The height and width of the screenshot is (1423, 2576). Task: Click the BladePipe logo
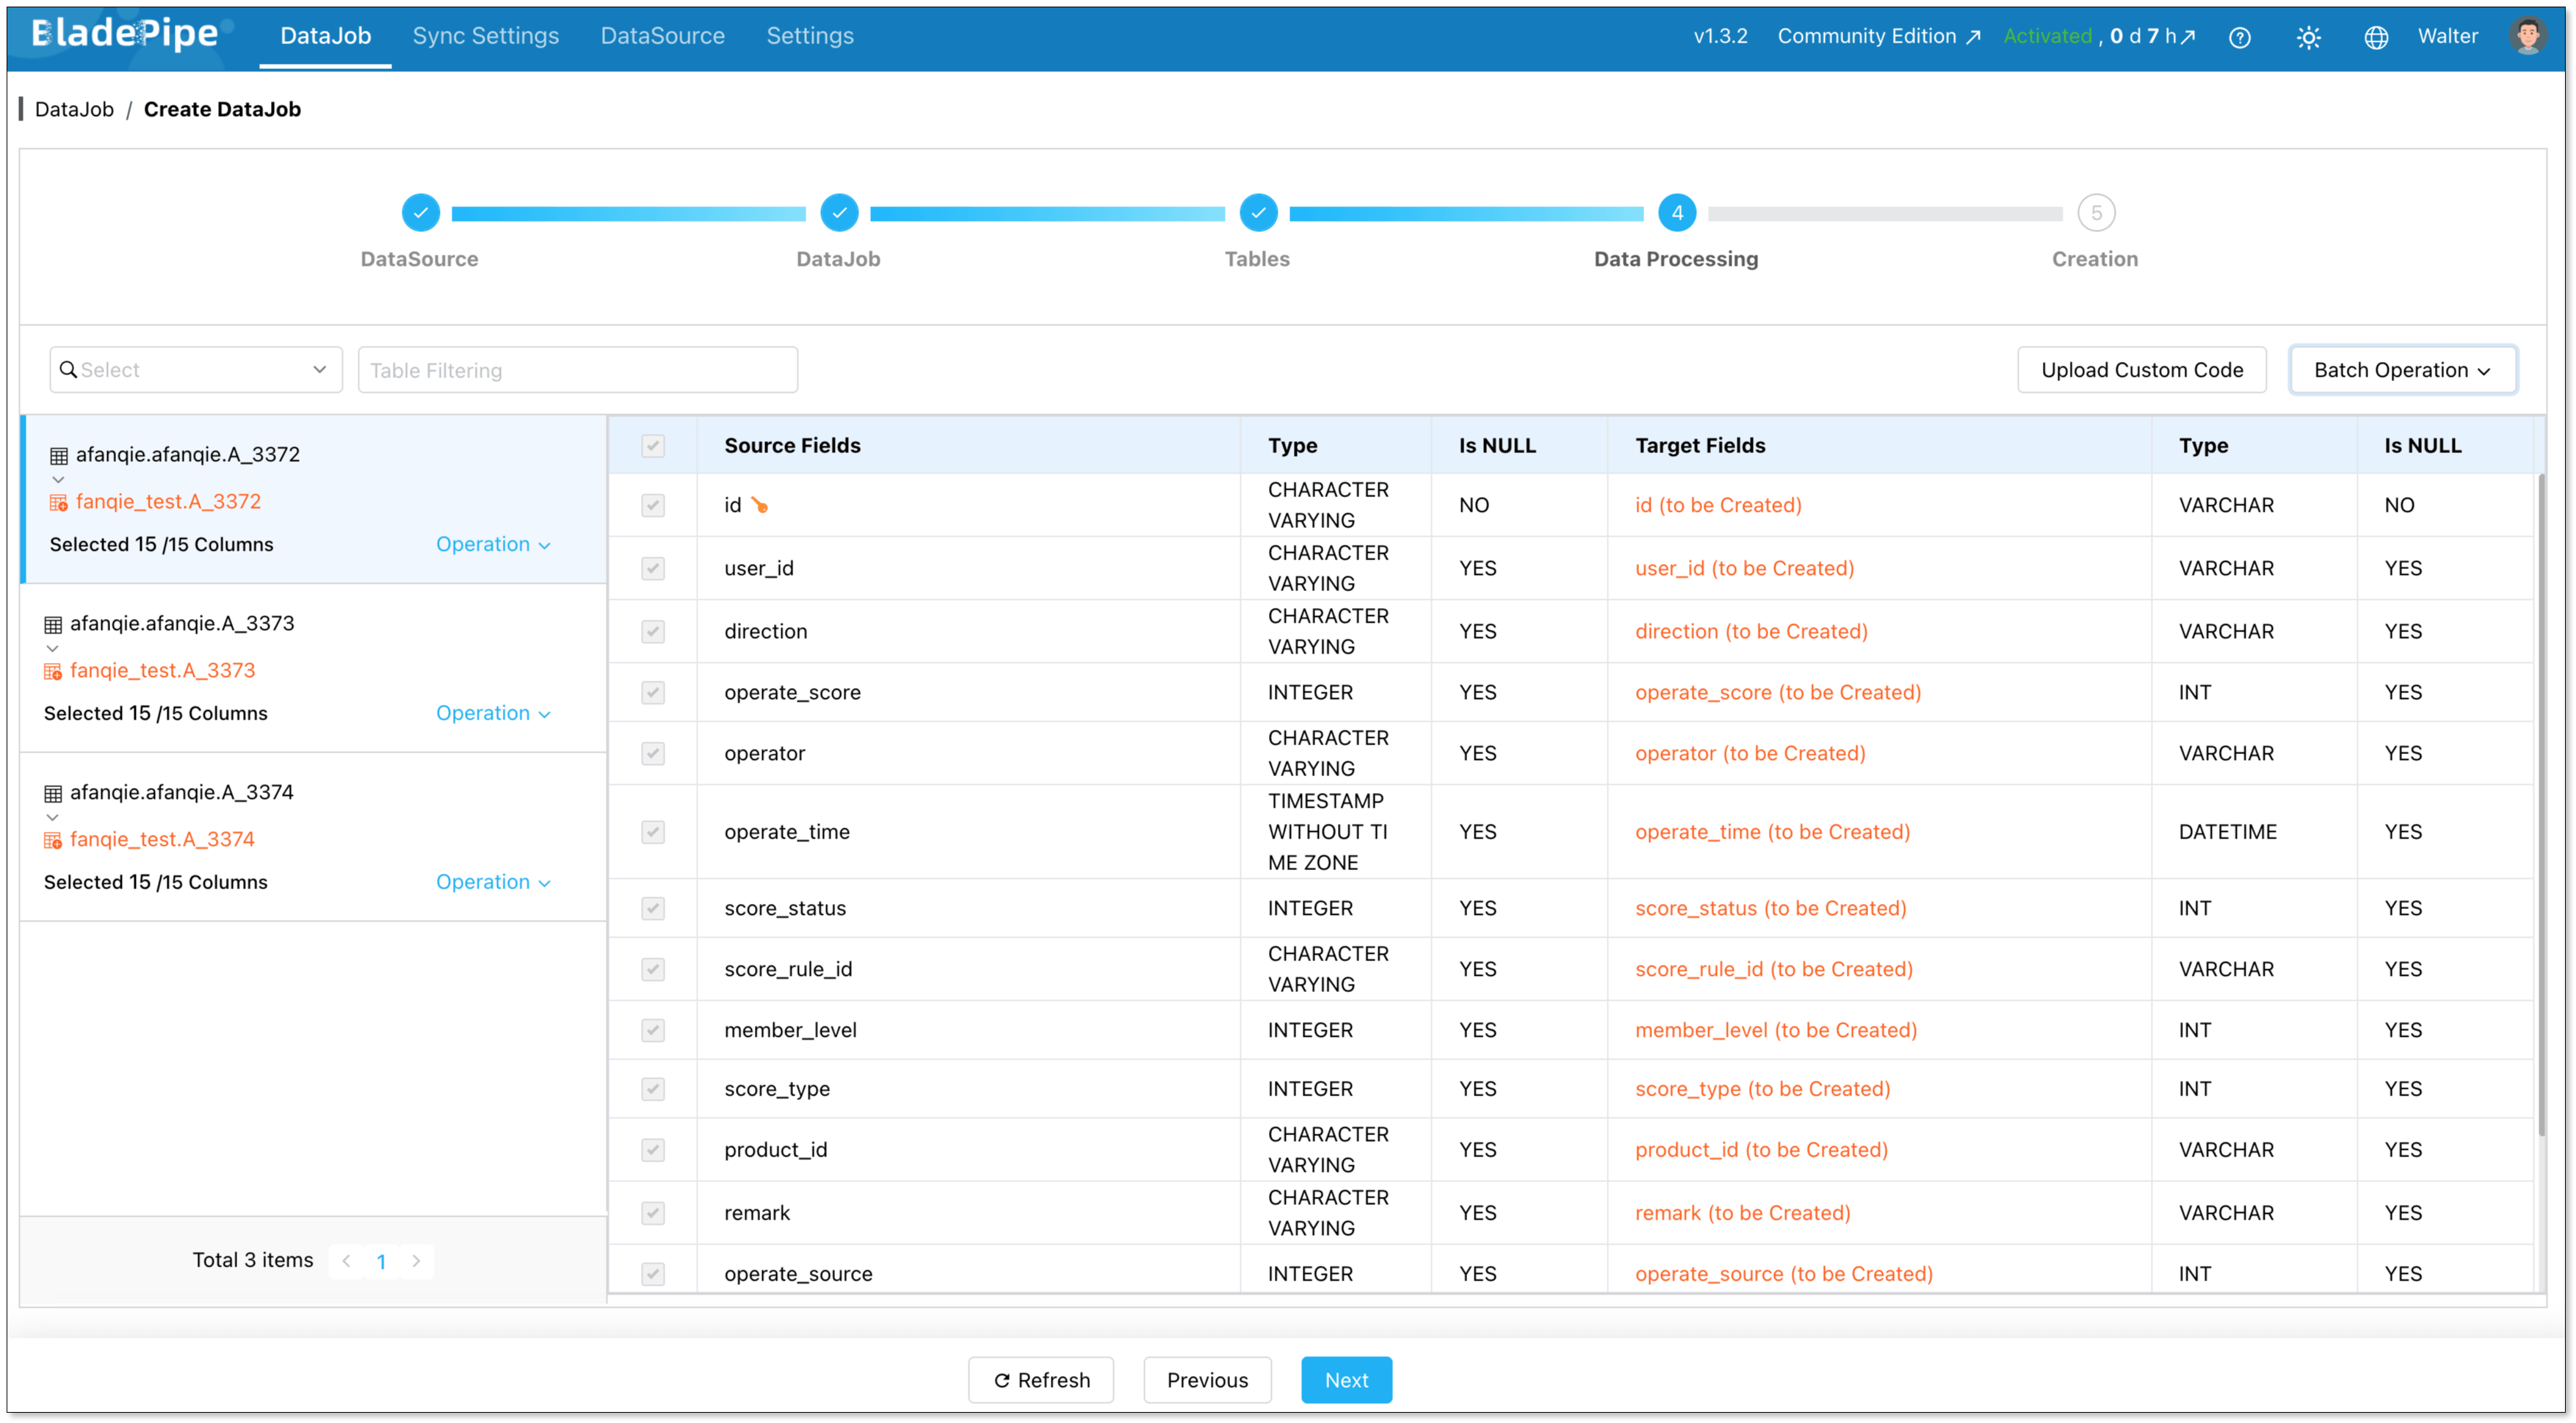click(126, 34)
